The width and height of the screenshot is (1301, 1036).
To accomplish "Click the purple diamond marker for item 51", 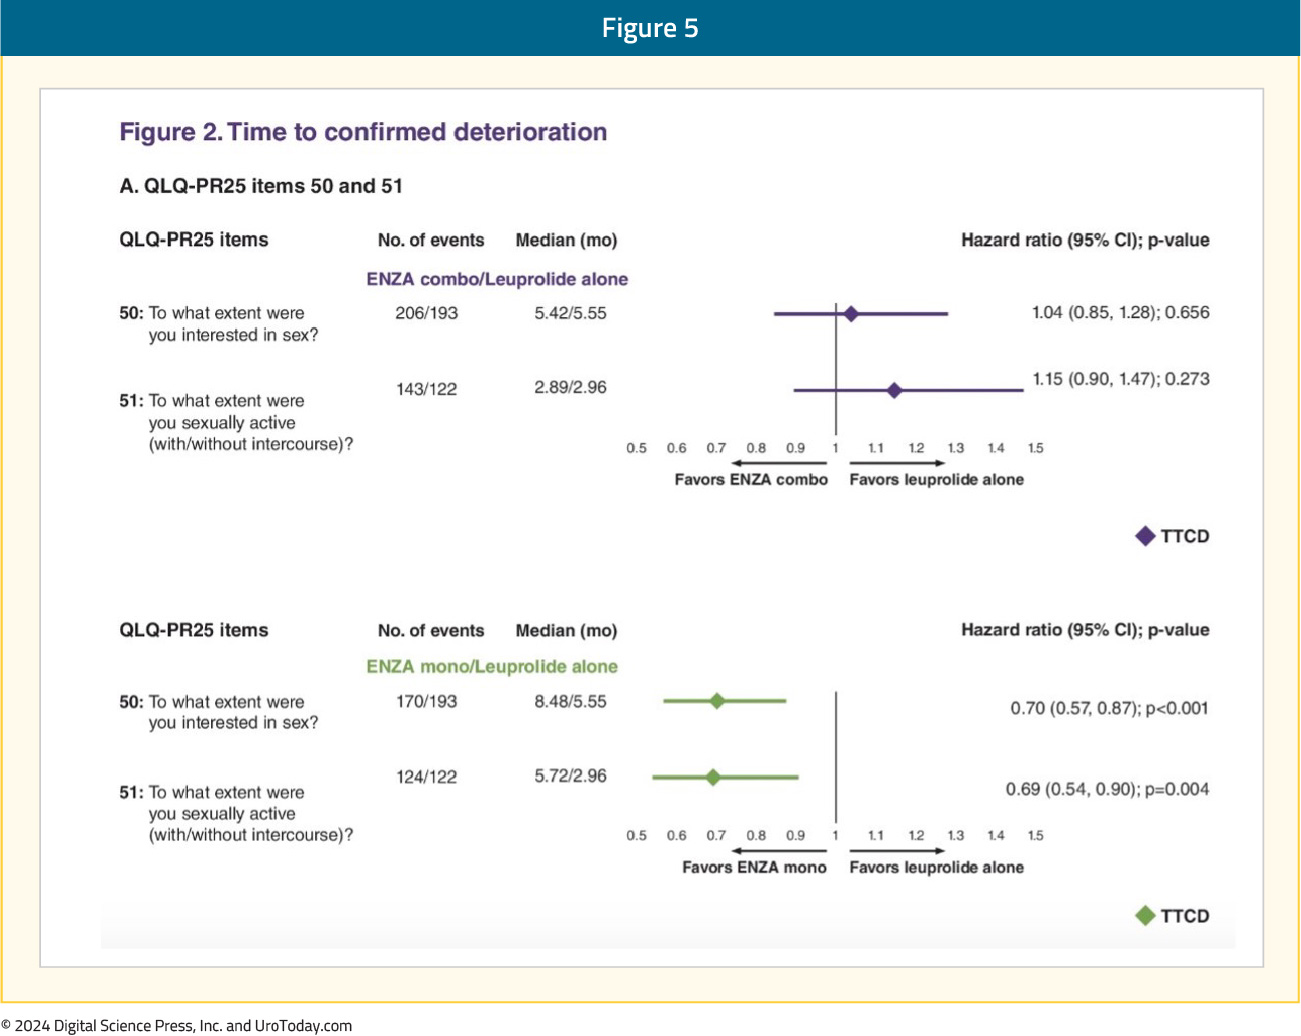I will coord(895,390).
